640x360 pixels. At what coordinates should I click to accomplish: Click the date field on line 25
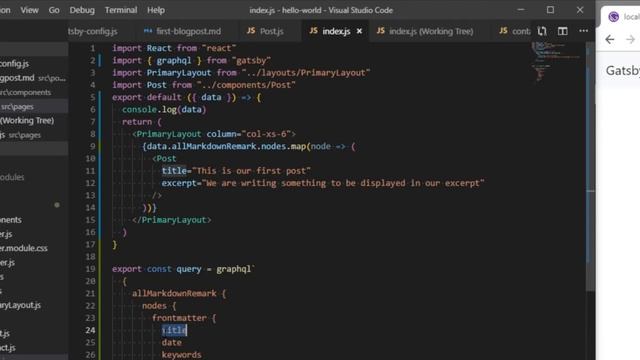(172, 342)
